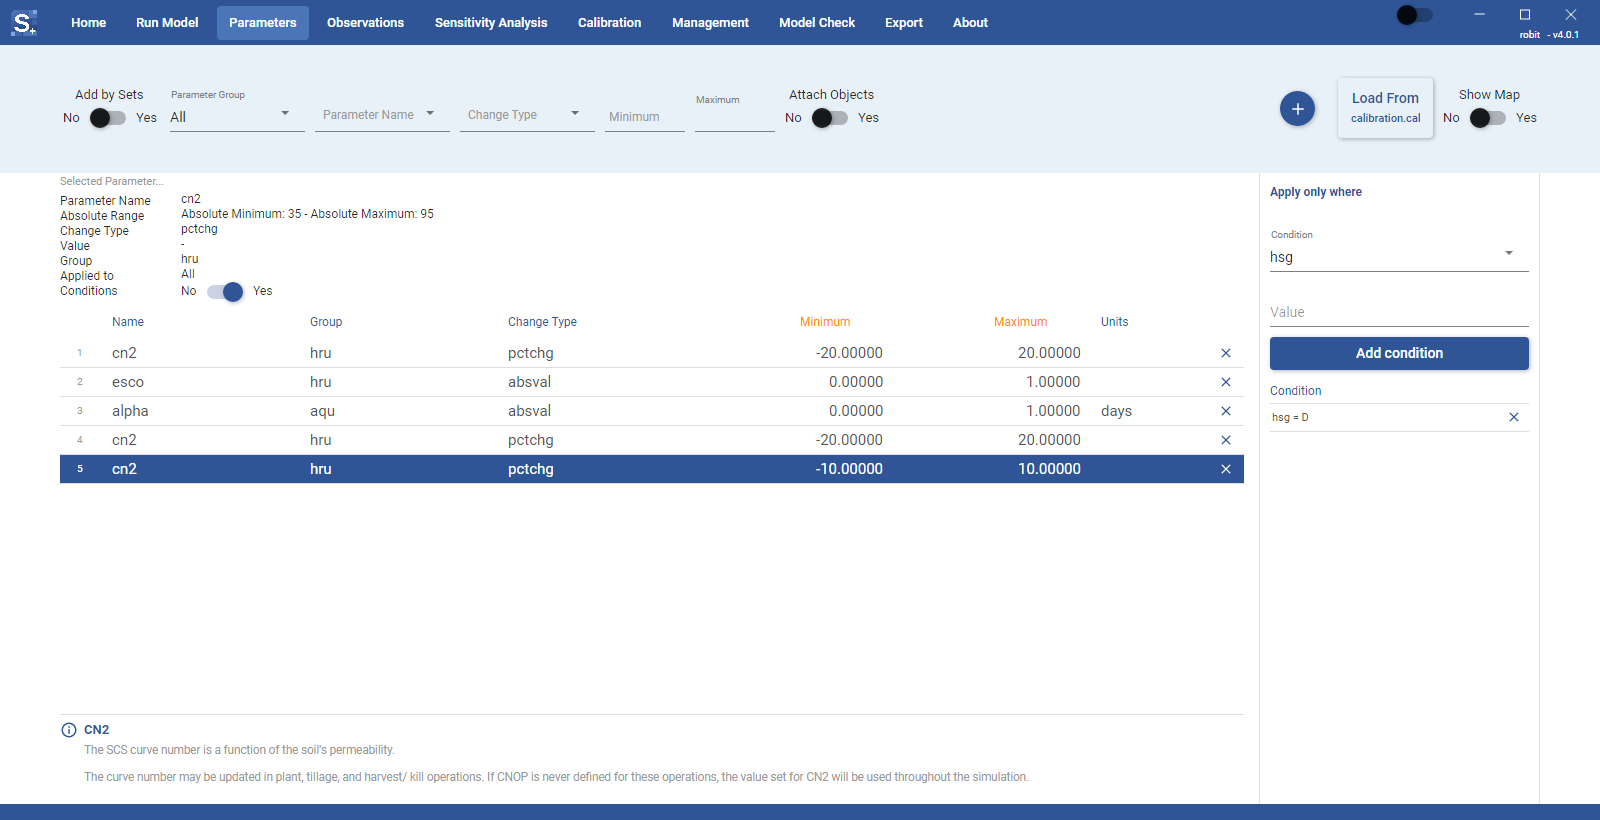Image resolution: width=1600 pixels, height=820 pixels.
Task: Remove the alpha parameter row
Action: 1226,411
